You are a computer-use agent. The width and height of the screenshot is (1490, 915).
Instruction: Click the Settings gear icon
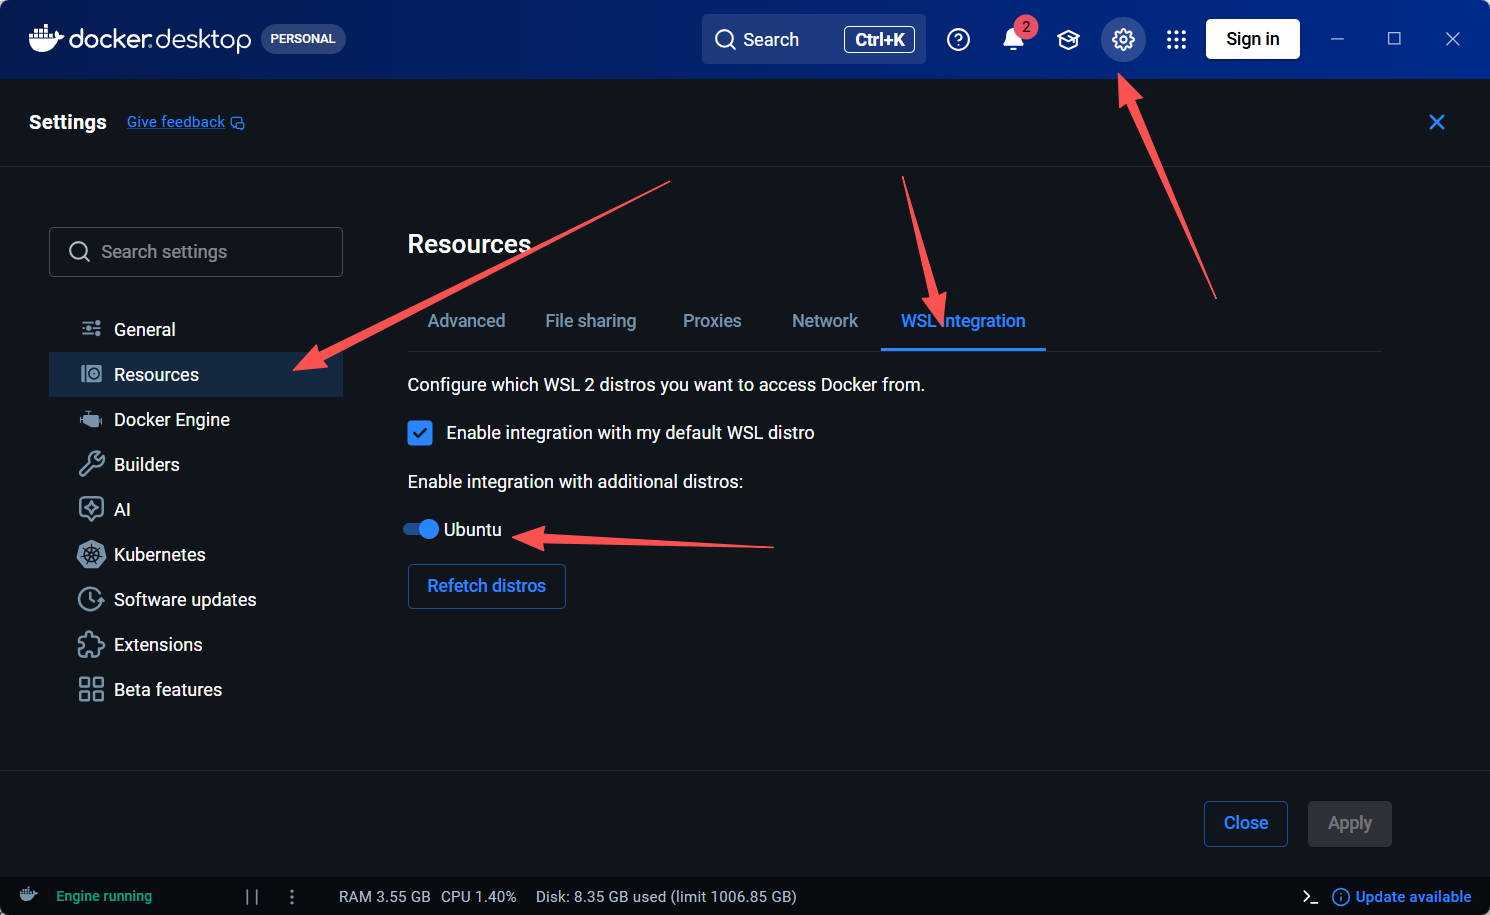tap(1123, 39)
